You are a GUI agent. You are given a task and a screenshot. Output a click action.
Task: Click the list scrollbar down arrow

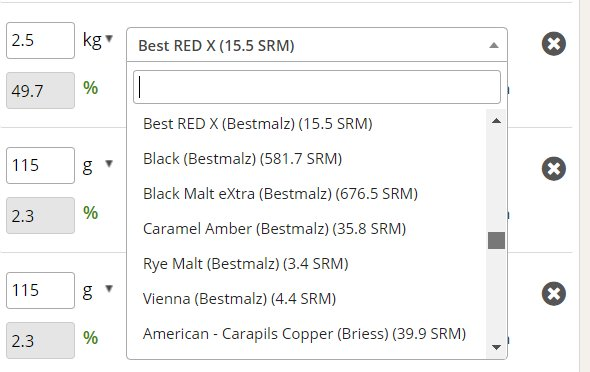pos(496,347)
